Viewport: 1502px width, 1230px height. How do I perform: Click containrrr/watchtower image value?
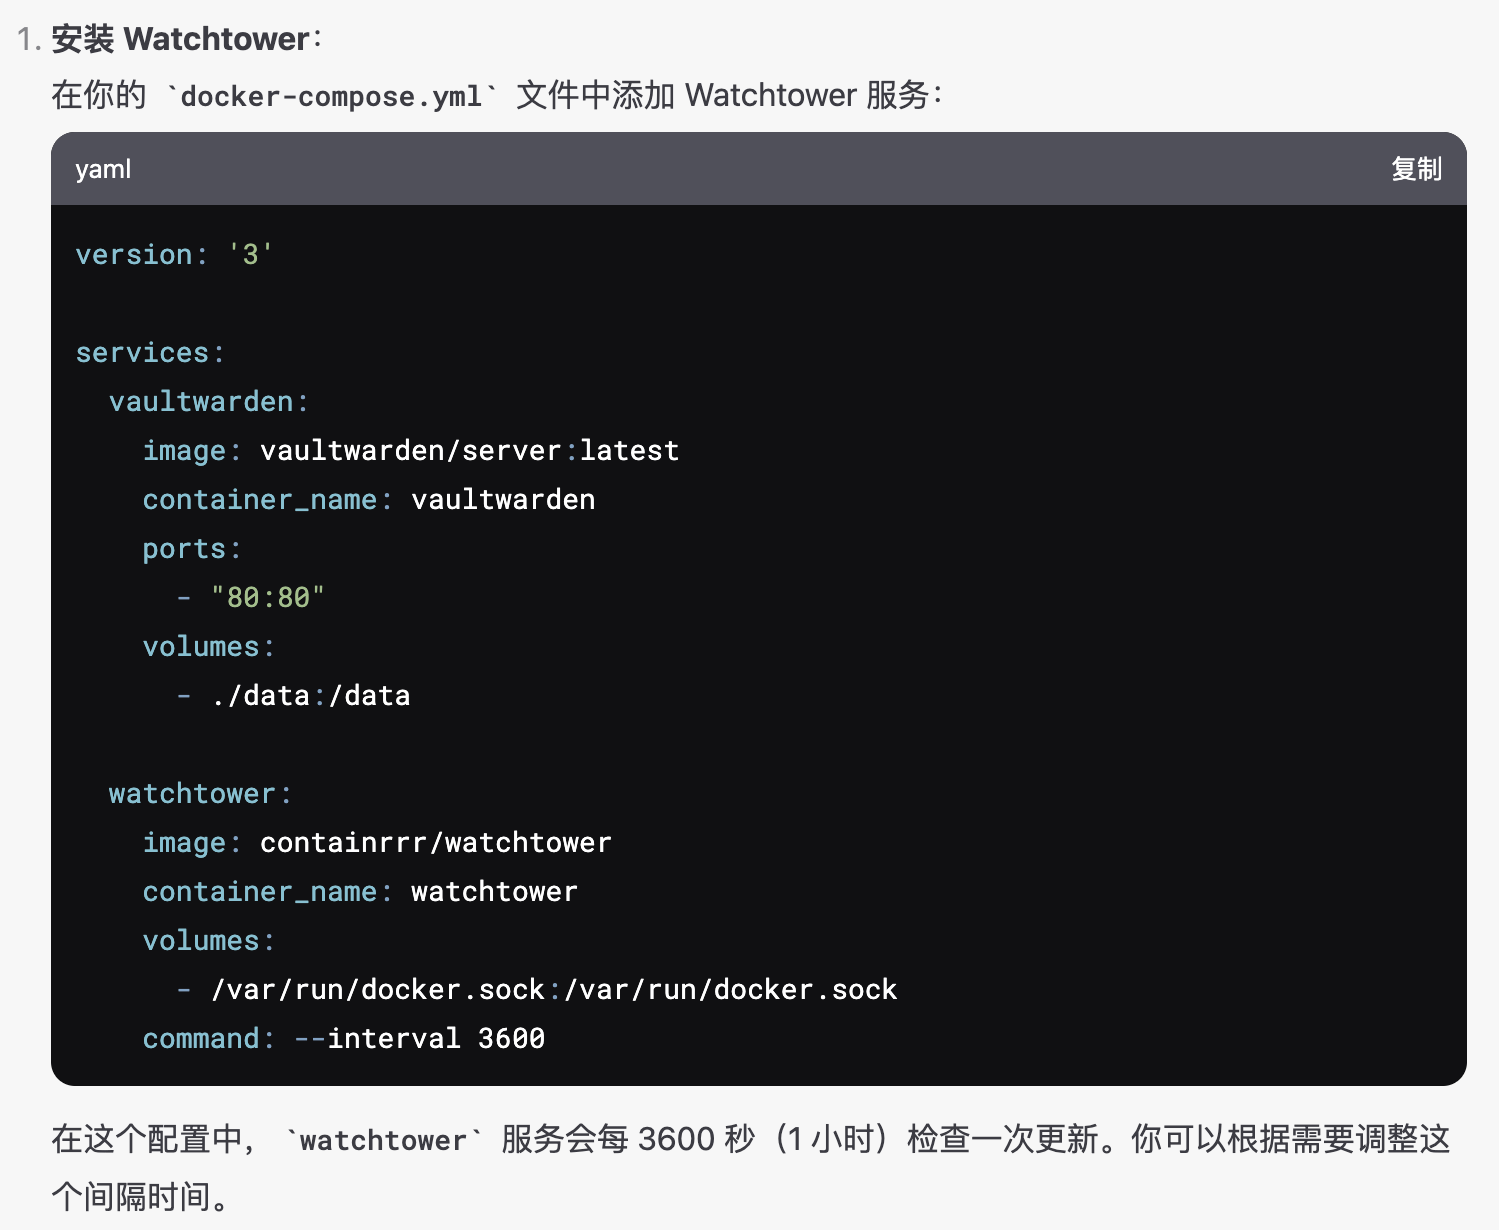point(435,843)
